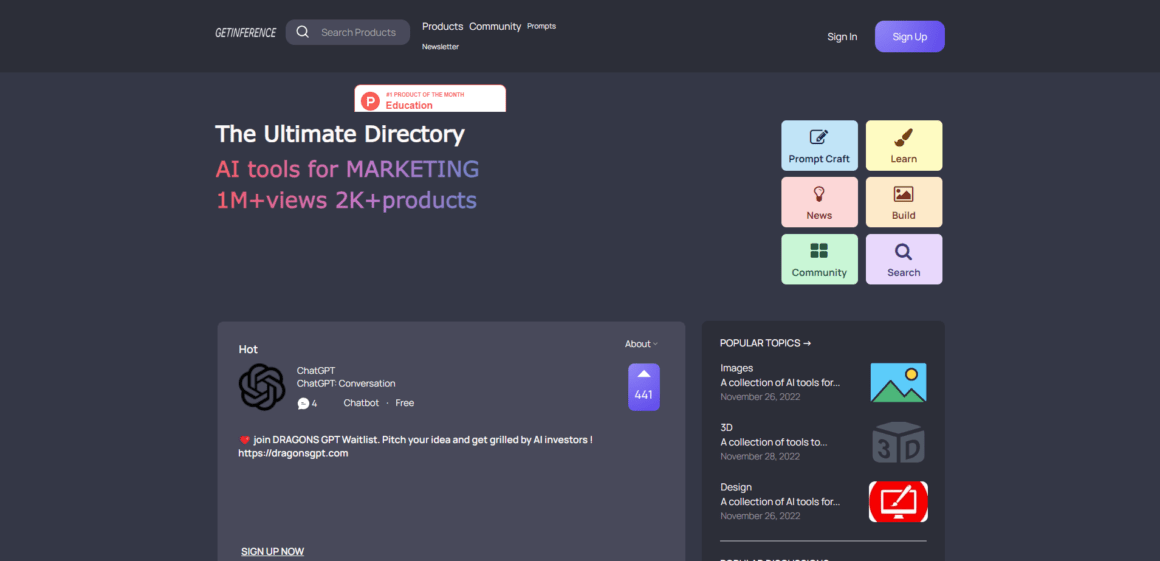Image resolution: width=1160 pixels, height=561 pixels.
Task: Click the comments bubble icon on ChatGPT
Action: 304,403
